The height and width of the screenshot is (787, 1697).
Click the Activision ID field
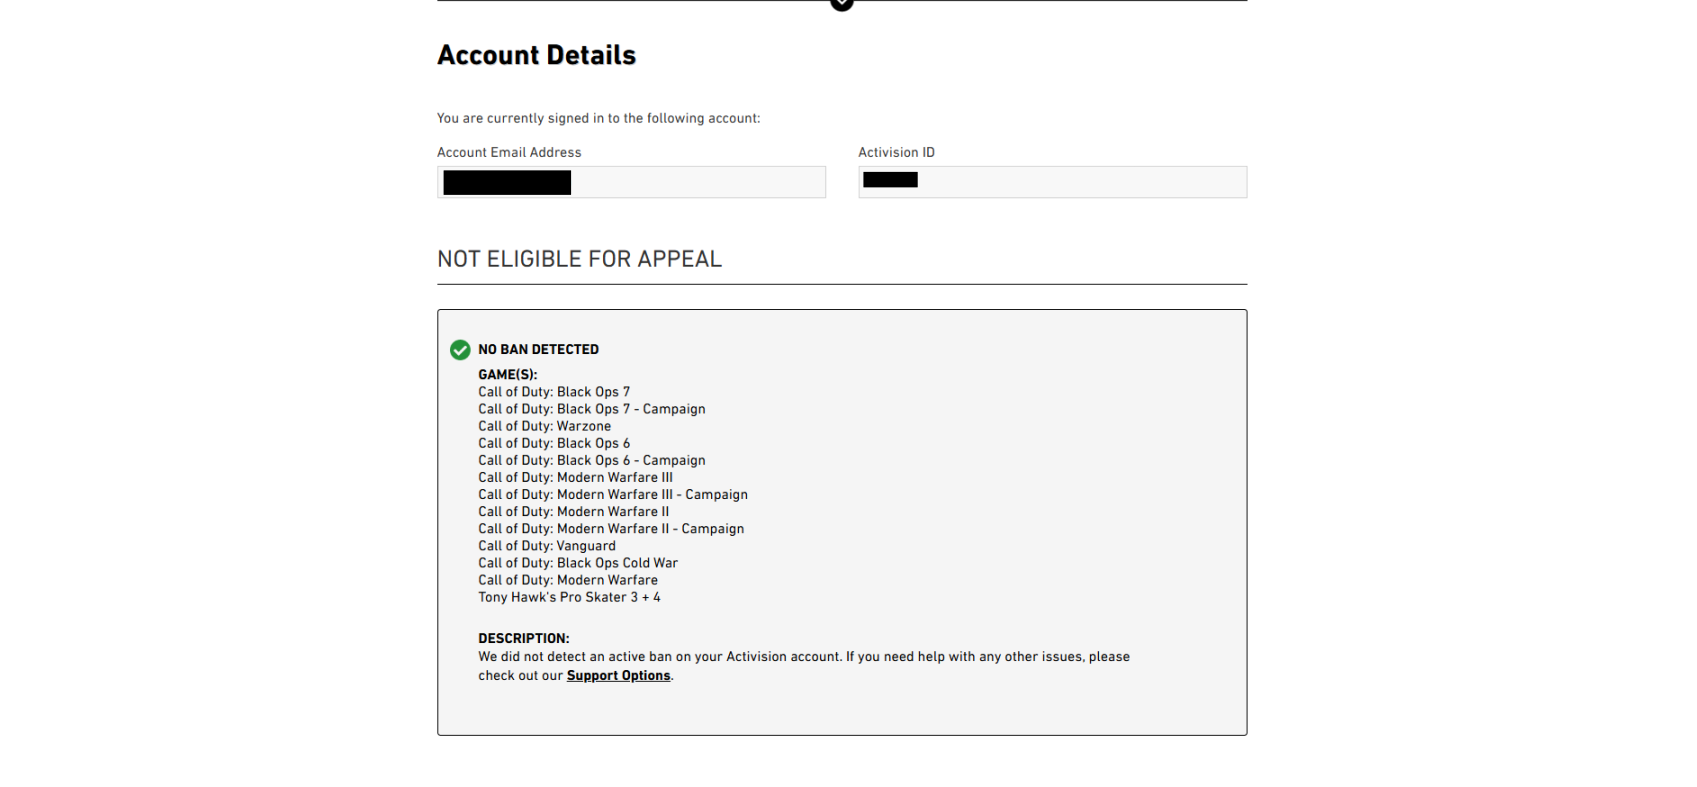tap(1052, 182)
